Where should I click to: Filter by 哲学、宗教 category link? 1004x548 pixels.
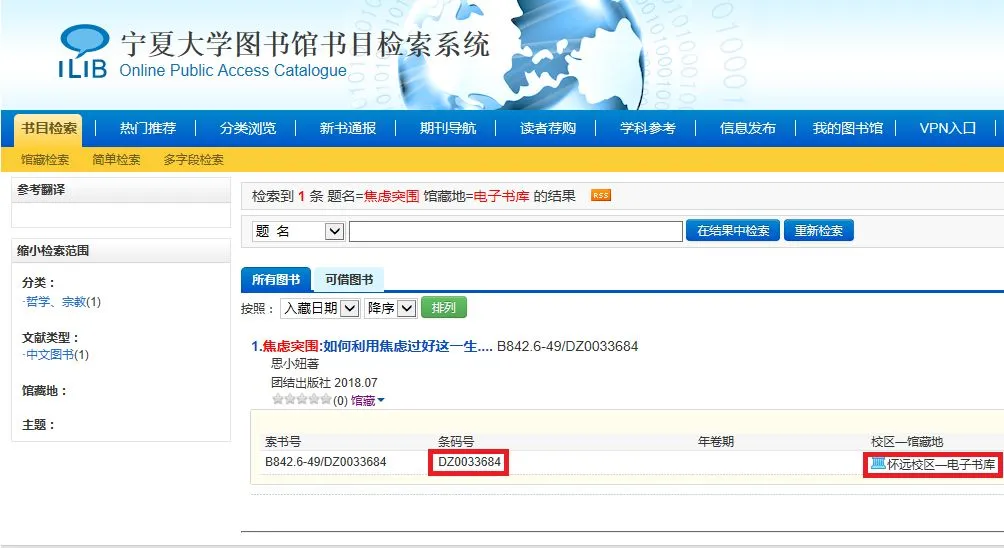pyautogui.click(x=54, y=302)
